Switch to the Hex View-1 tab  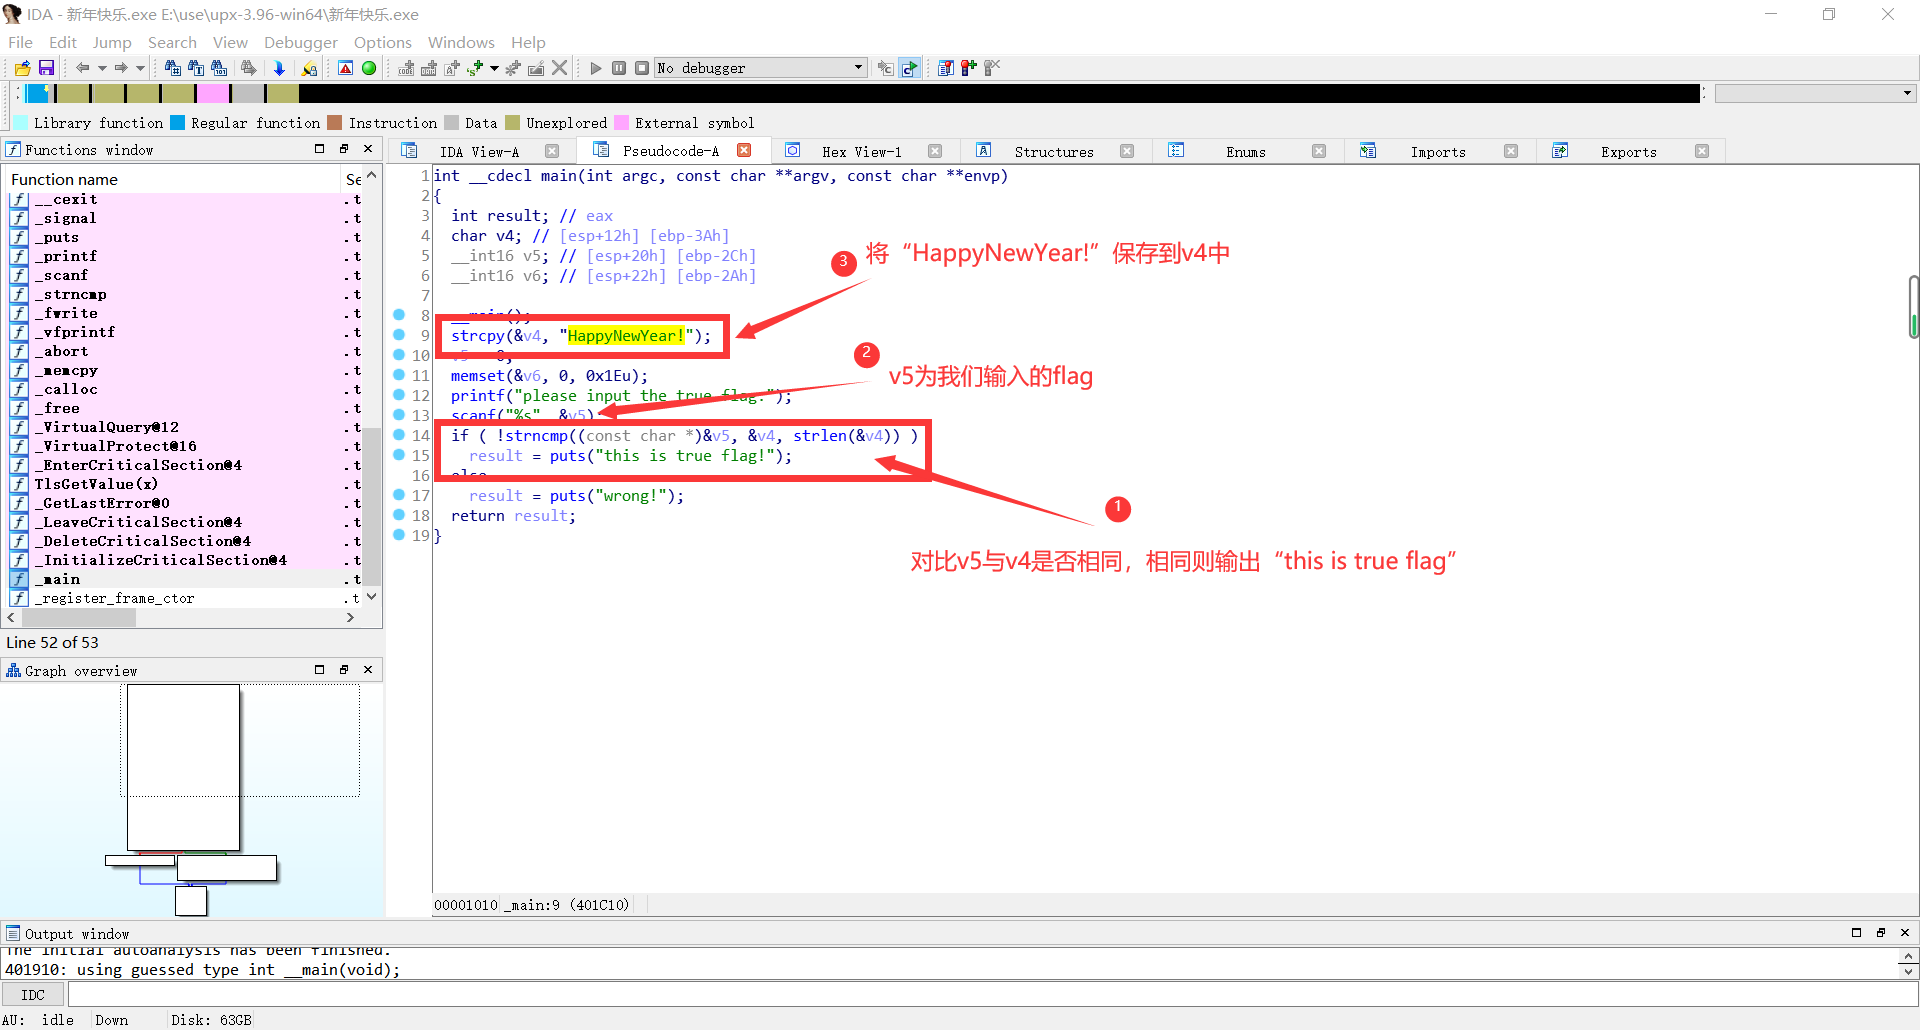click(862, 152)
